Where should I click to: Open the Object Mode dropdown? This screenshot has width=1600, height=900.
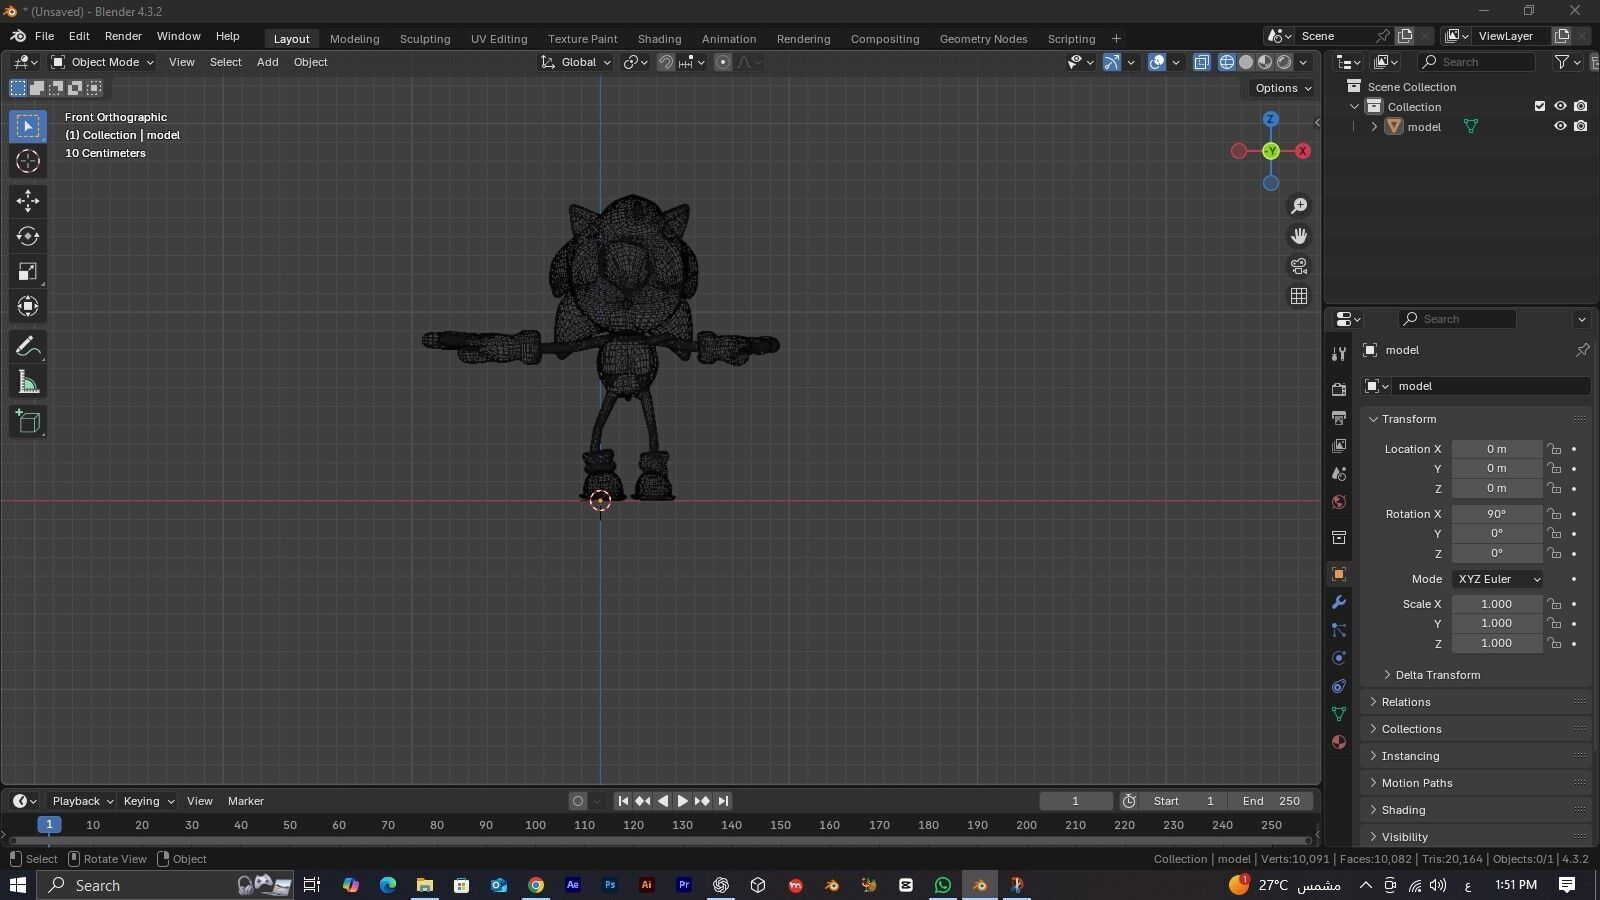[103, 62]
